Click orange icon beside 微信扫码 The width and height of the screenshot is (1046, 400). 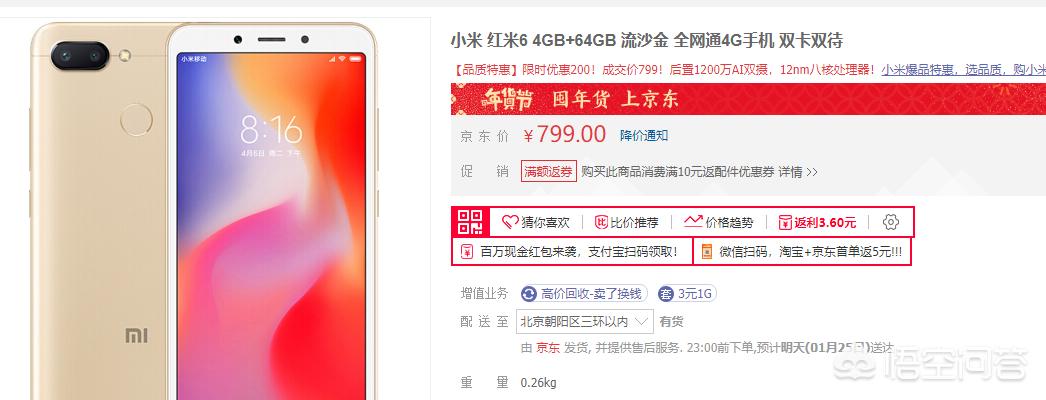[706, 252]
